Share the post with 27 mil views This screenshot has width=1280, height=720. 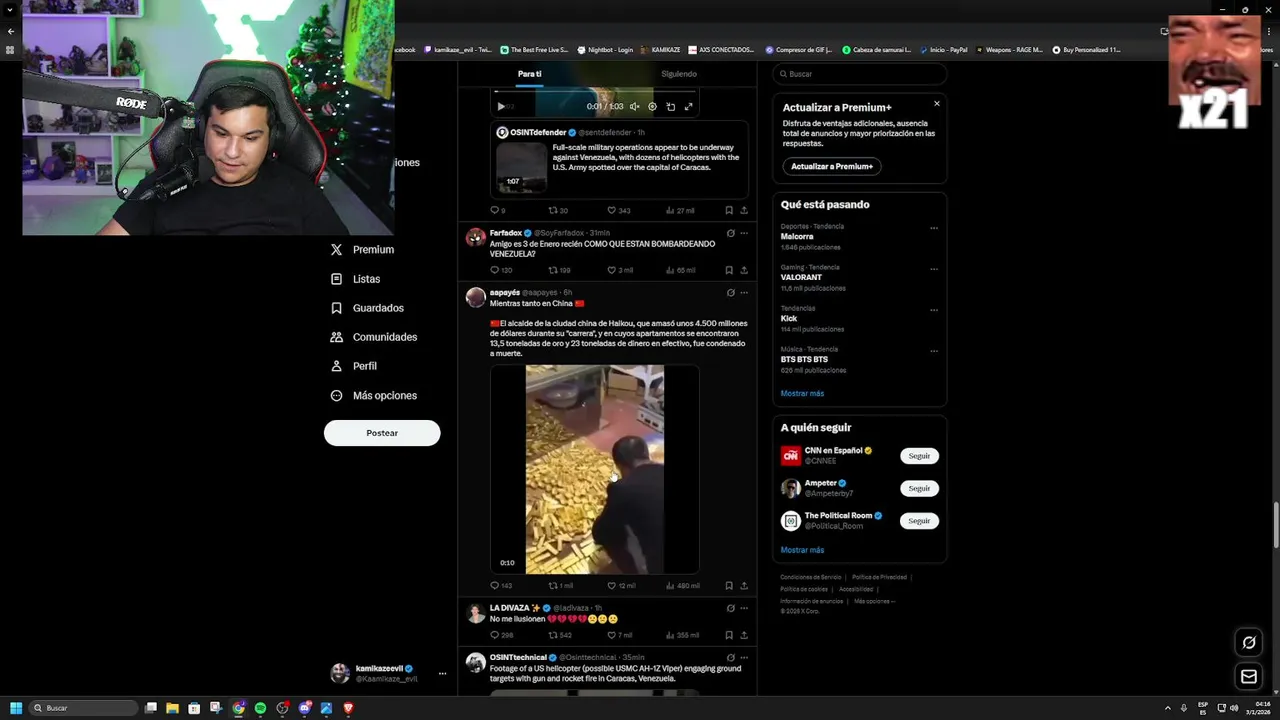[x=744, y=210]
